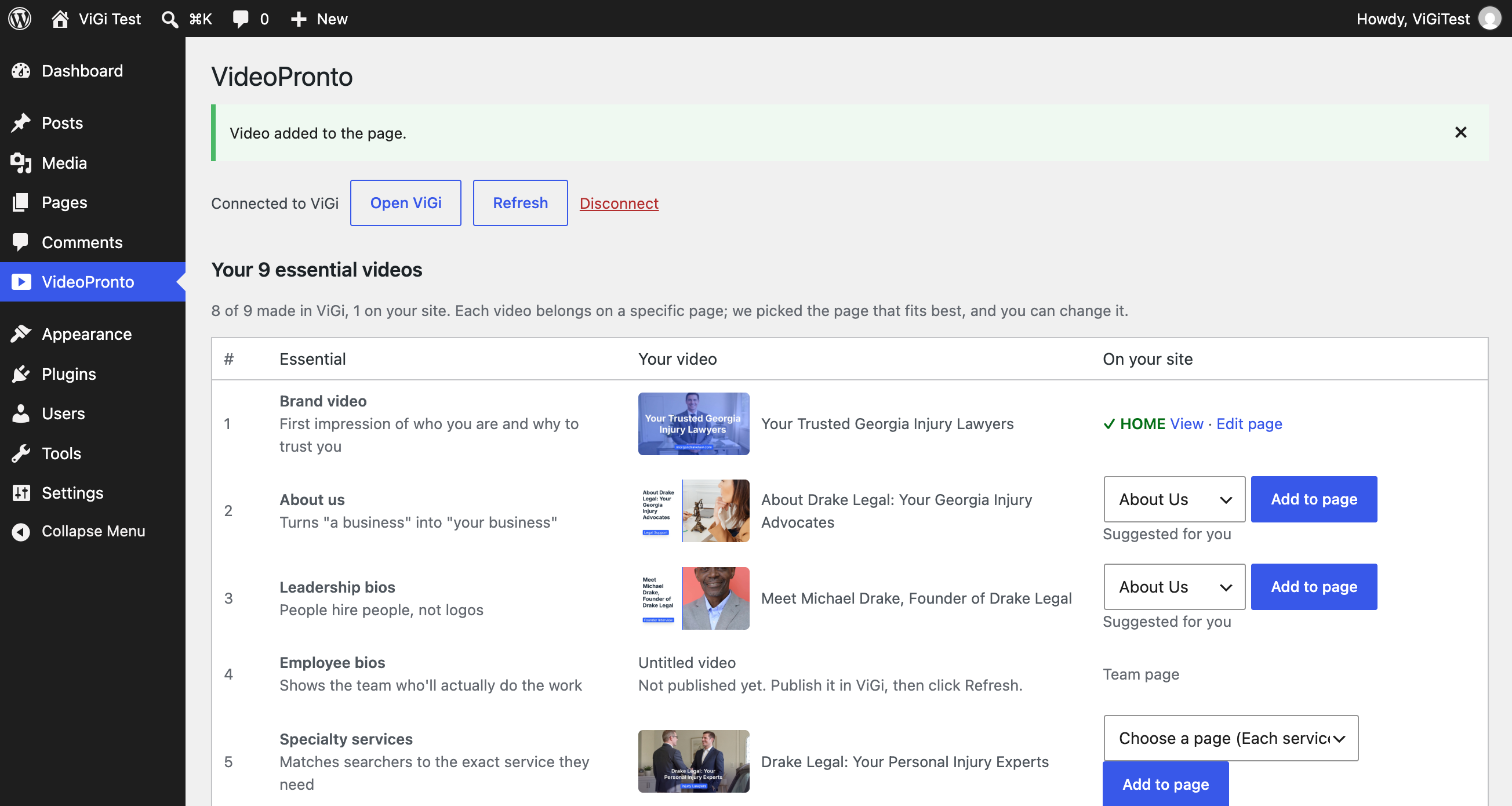Click the Plugins plug icon
Image resolution: width=1512 pixels, height=806 pixels.
pos(21,374)
